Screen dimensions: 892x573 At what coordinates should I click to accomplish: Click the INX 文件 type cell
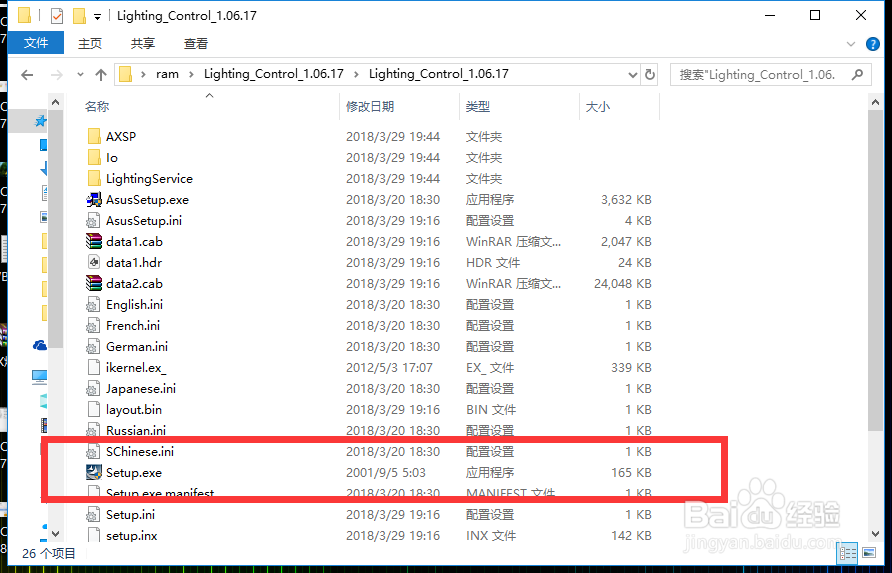point(490,535)
